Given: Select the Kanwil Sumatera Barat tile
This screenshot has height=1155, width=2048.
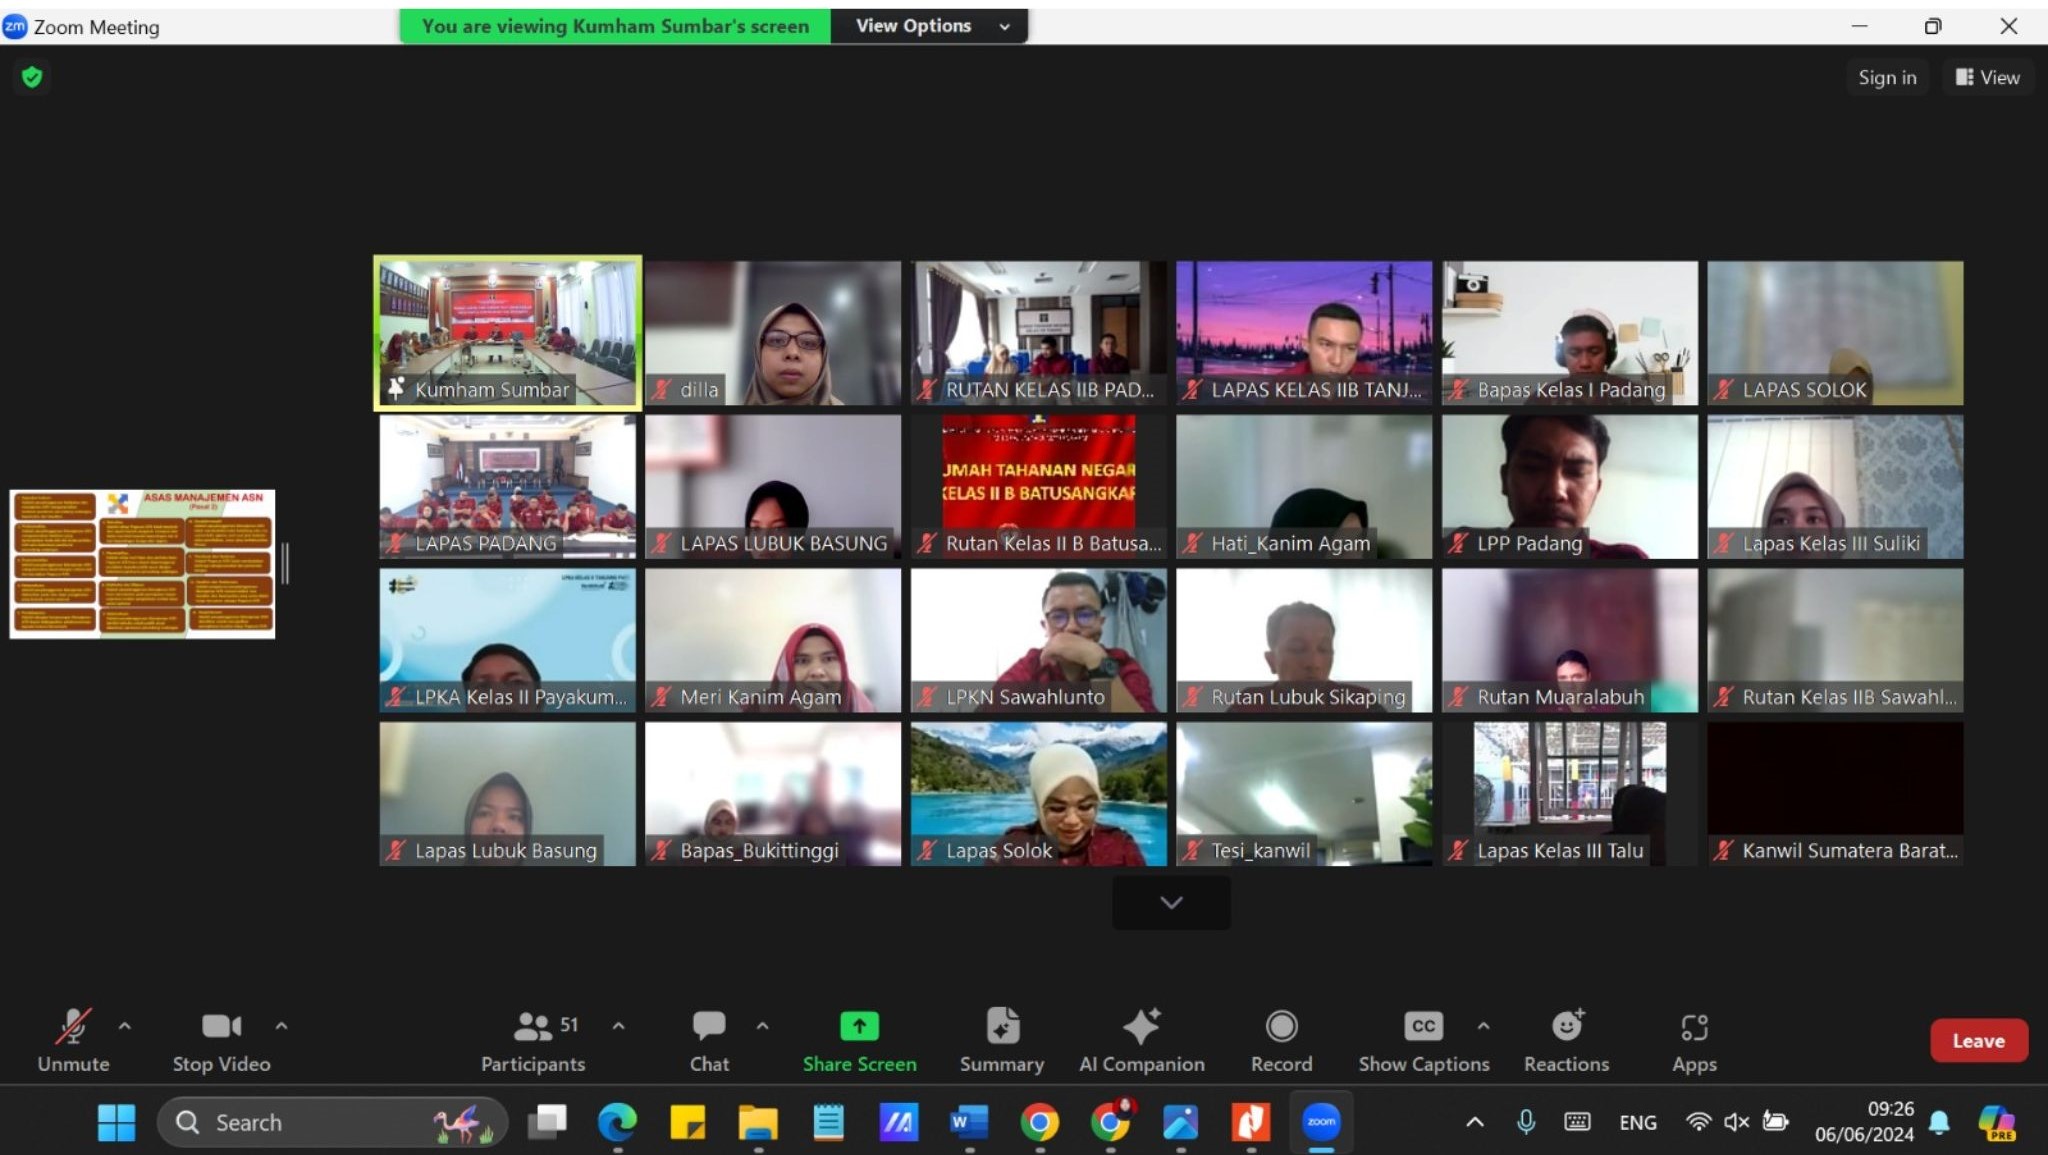Looking at the screenshot, I should coord(1835,794).
